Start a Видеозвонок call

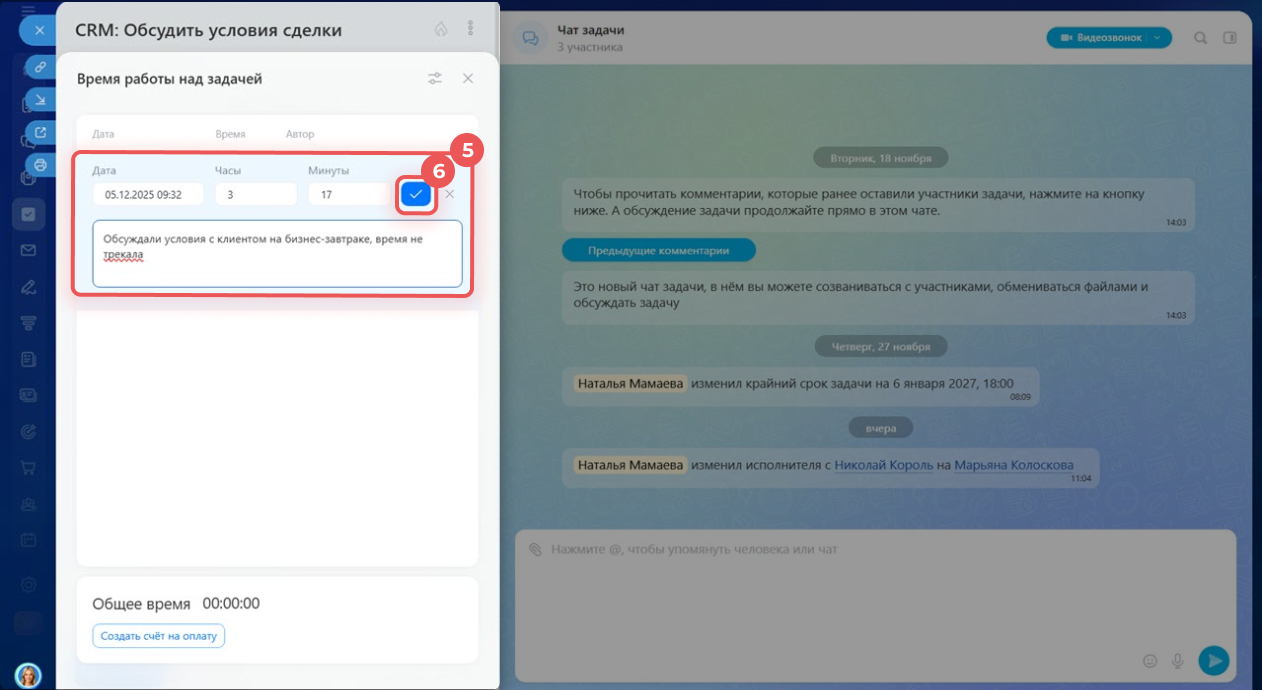[x=1095, y=37]
